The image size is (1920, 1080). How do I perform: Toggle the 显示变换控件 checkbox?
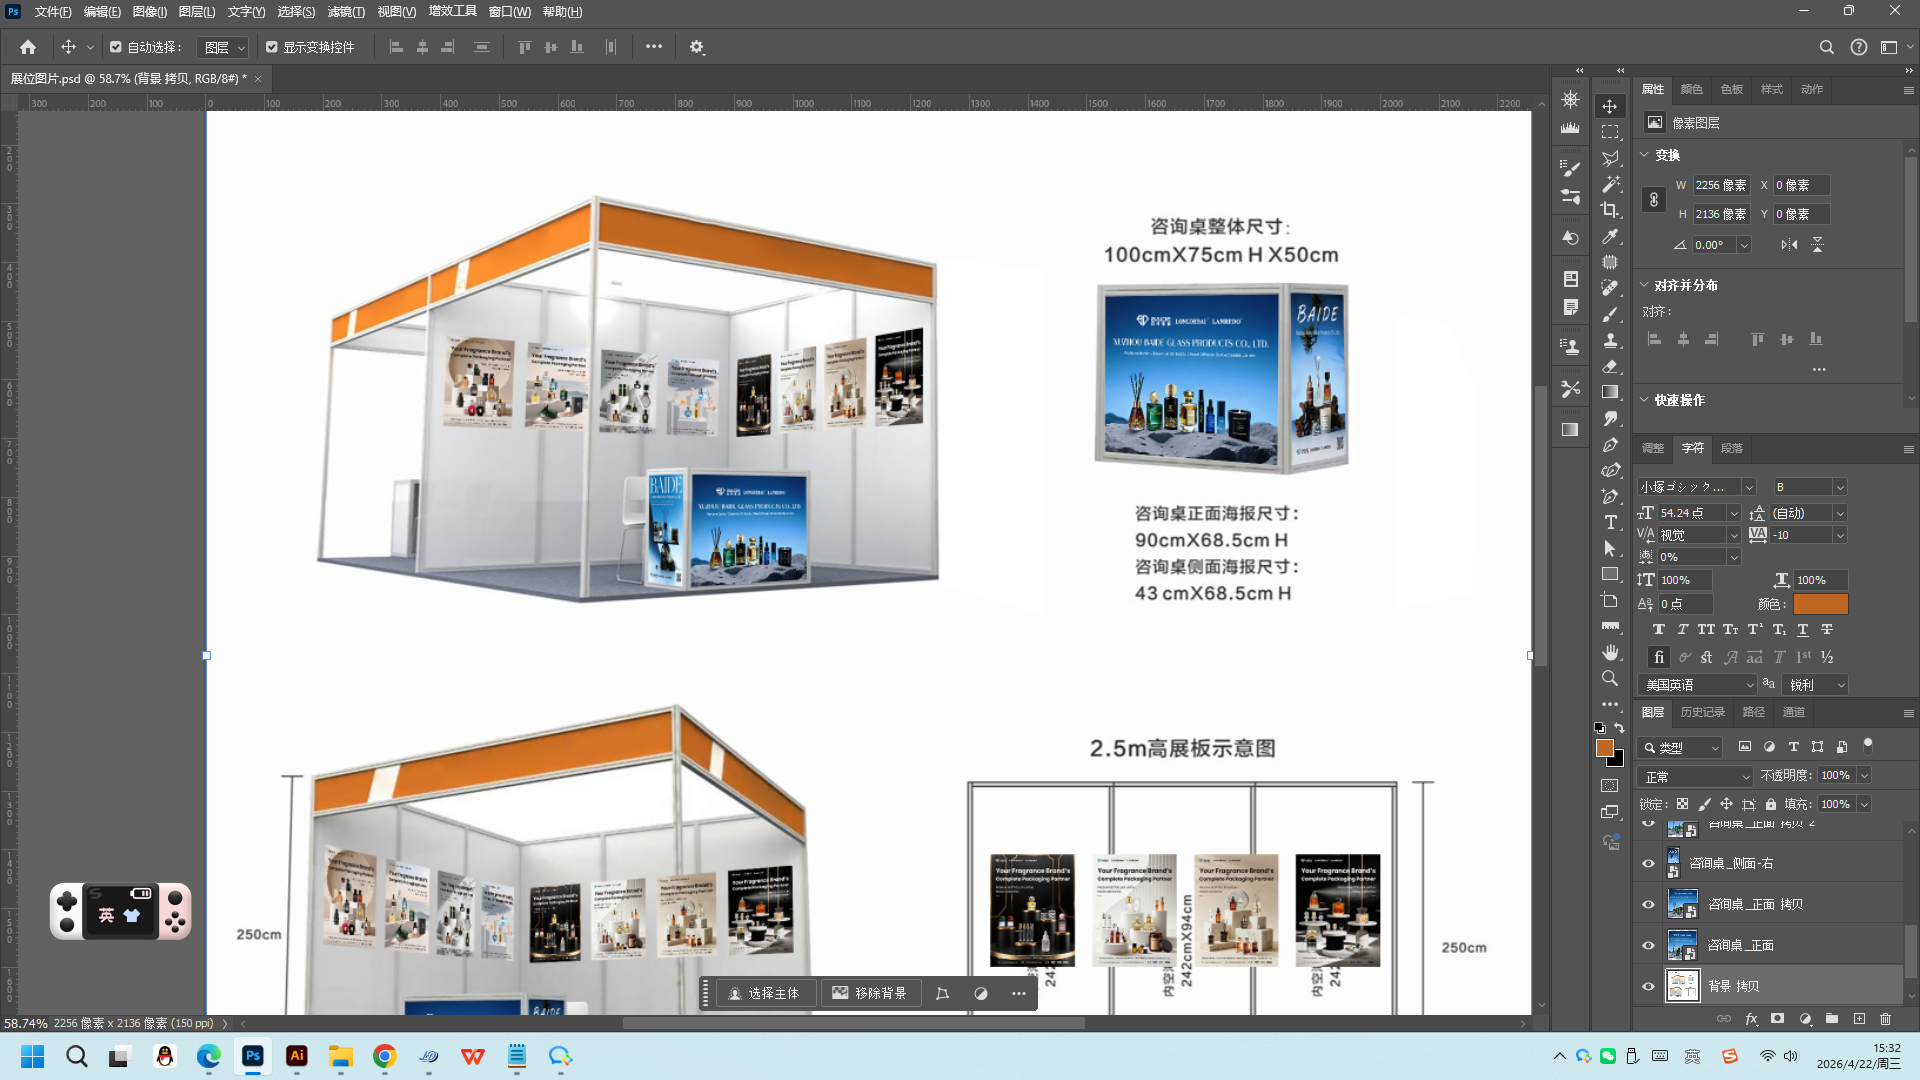[x=272, y=47]
